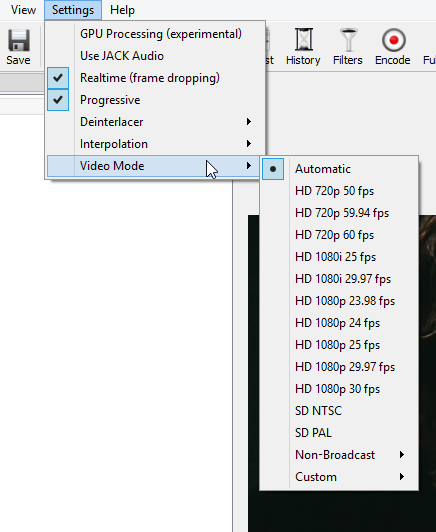
Task: Open the View menu
Action: (23, 10)
